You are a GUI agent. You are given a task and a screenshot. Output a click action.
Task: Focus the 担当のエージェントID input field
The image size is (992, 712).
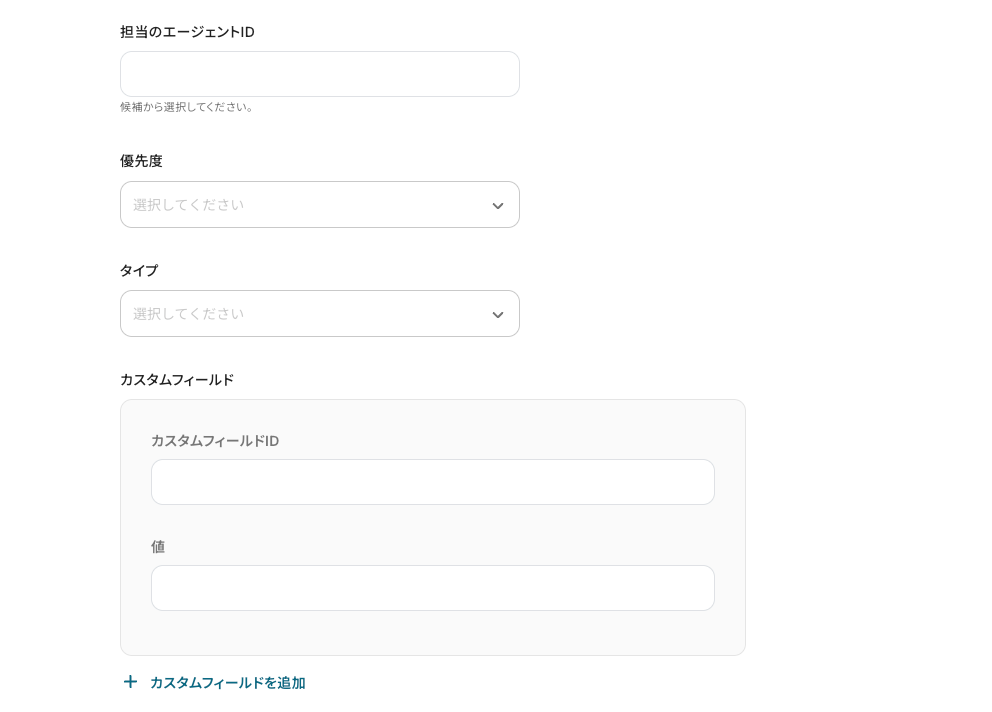pyautogui.click(x=319, y=74)
